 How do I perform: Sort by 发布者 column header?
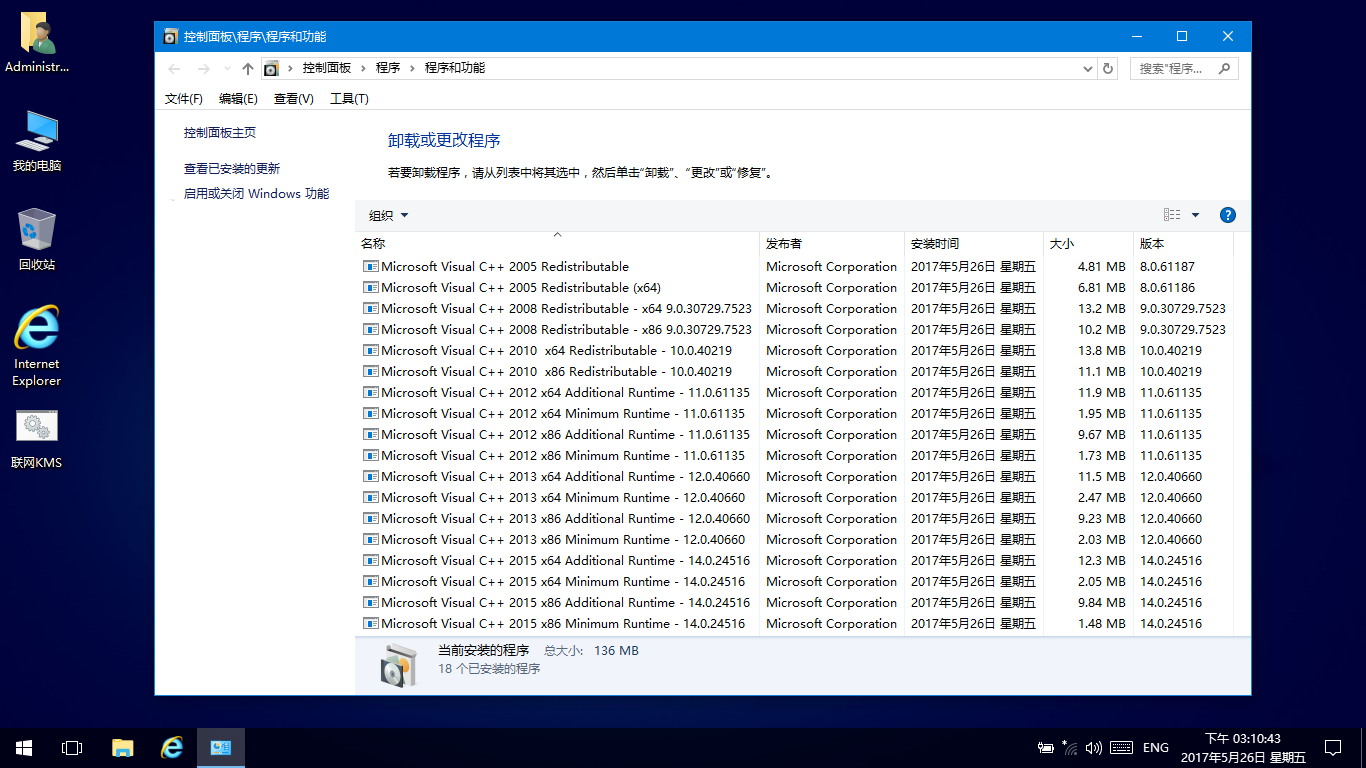[832, 244]
